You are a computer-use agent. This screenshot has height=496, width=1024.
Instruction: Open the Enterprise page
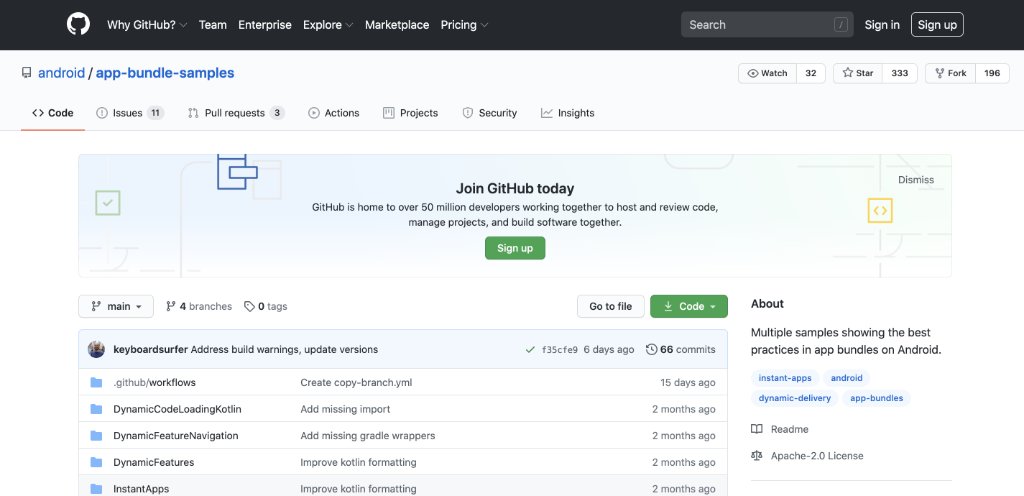[x=264, y=25]
